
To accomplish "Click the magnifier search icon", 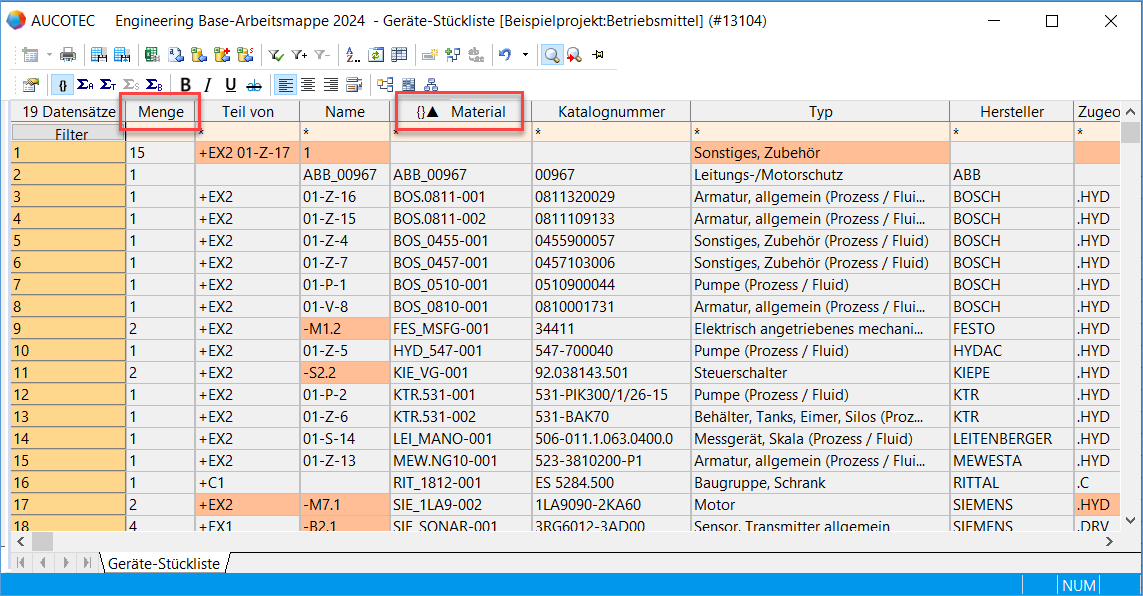I will point(551,55).
